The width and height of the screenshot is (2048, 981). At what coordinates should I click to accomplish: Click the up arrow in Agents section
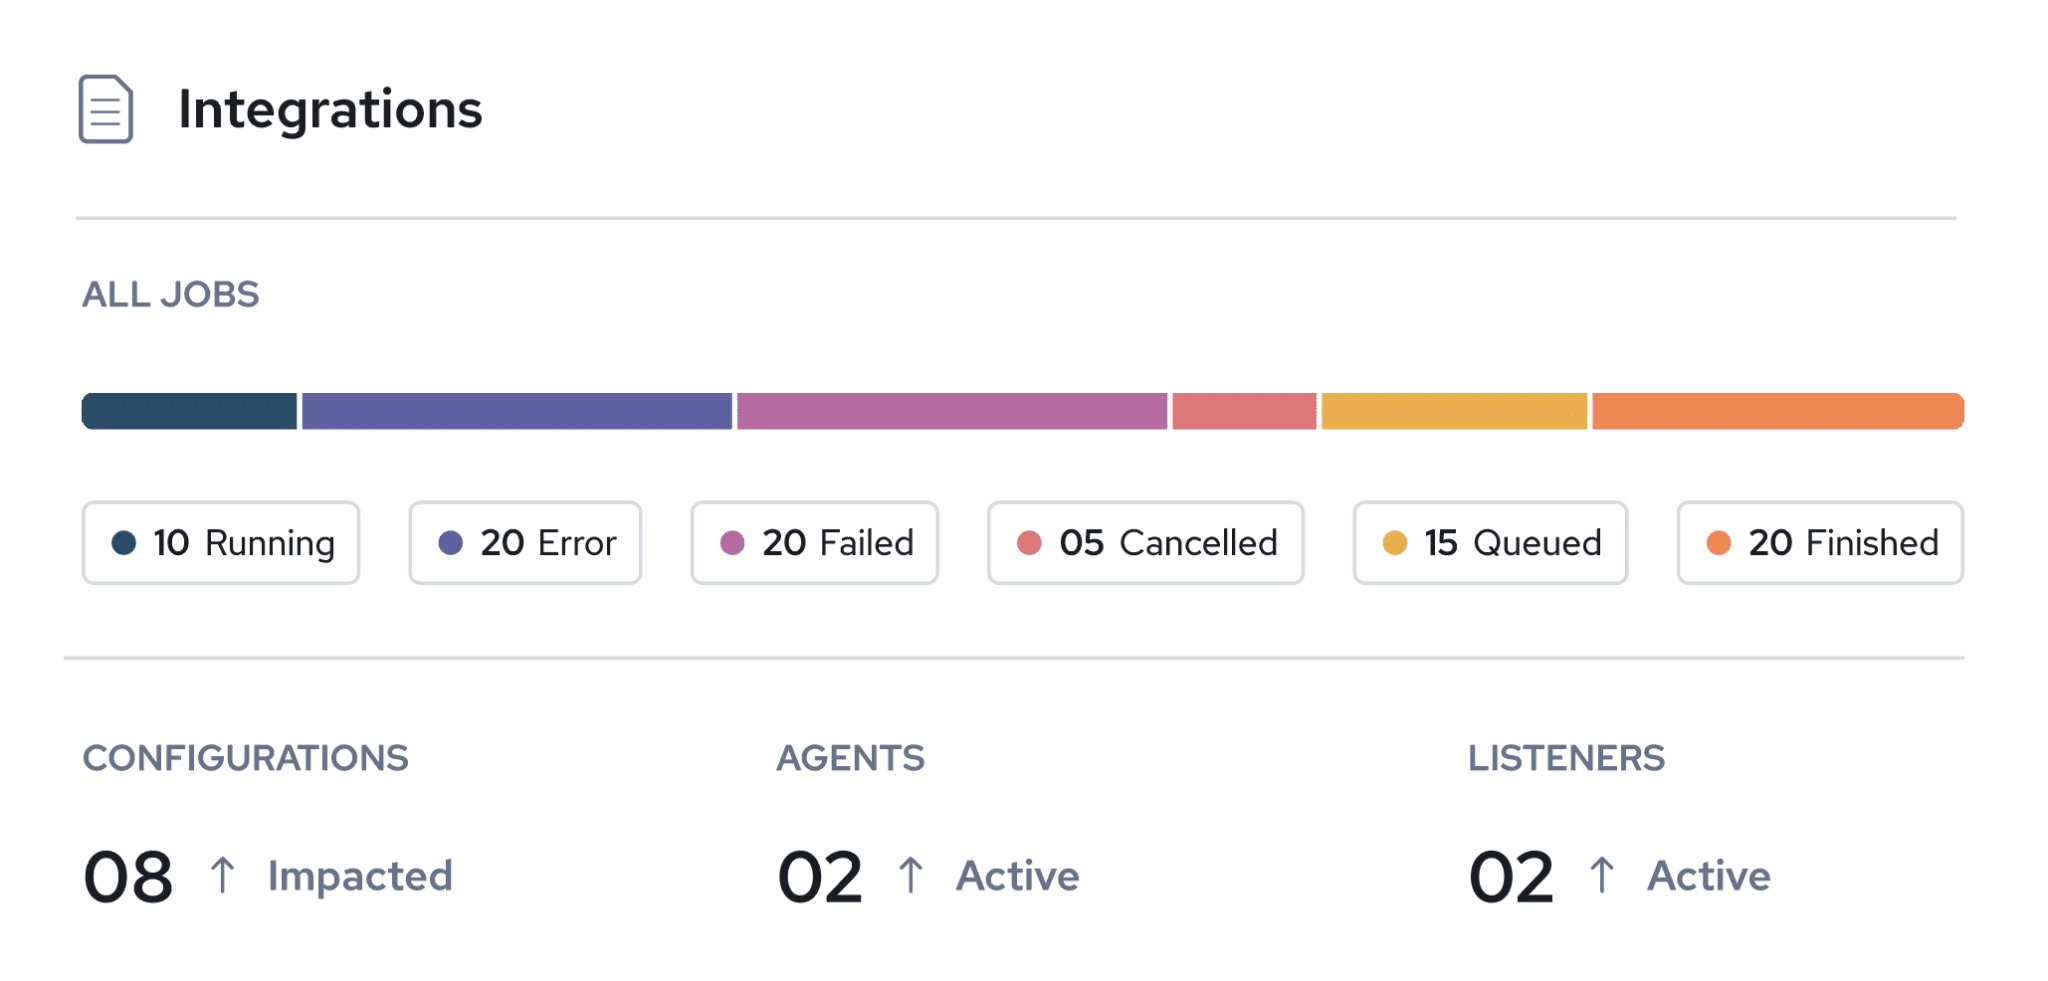(910, 875)
